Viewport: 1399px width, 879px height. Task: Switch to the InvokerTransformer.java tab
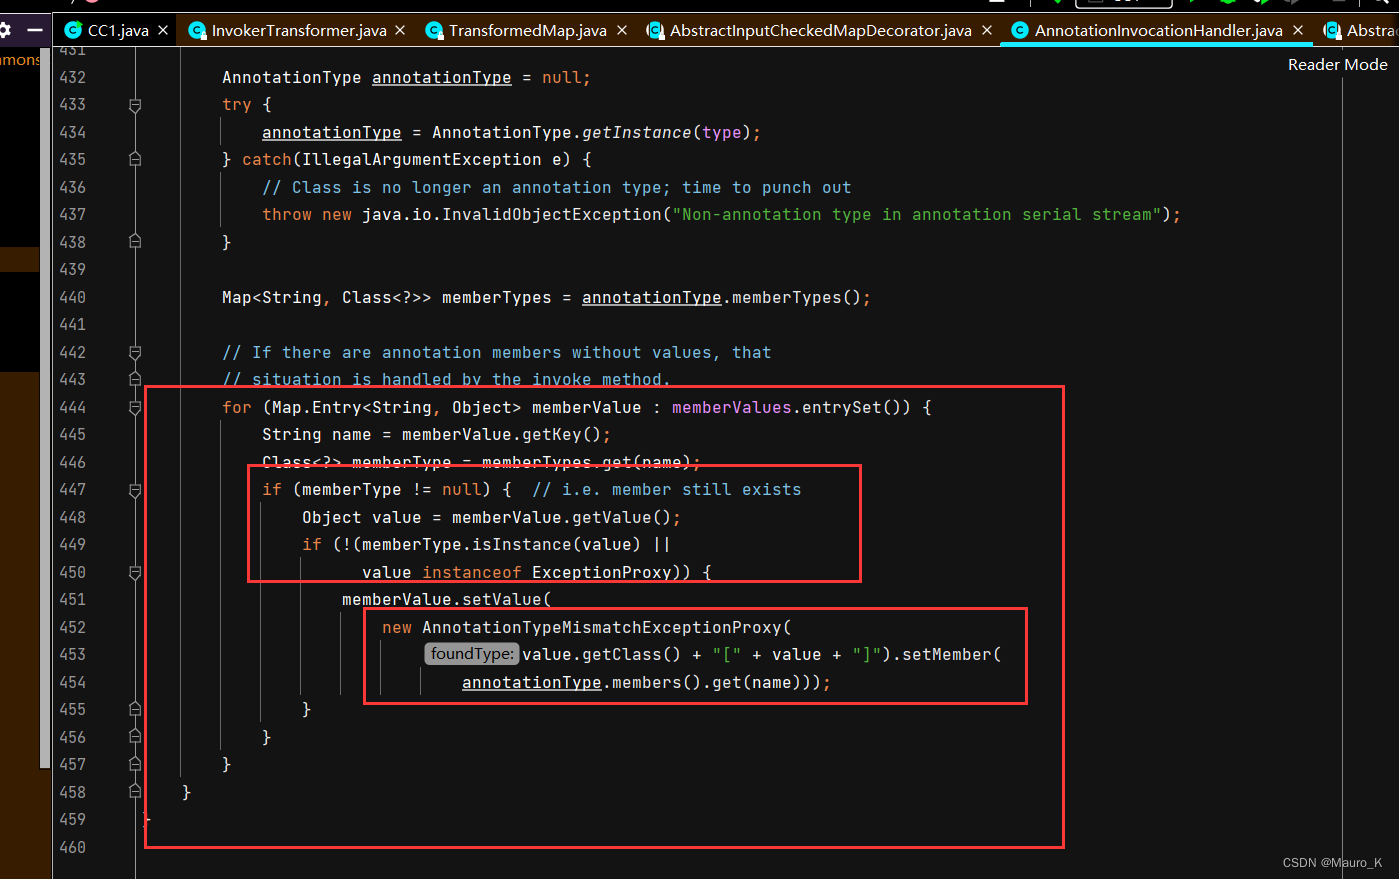click(x=299, y=31)
